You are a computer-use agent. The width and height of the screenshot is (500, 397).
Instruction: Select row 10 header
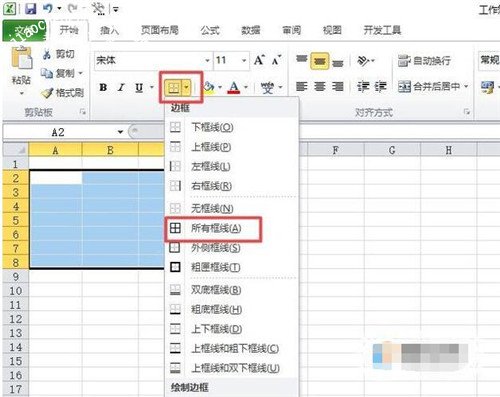tap(16, 291)
